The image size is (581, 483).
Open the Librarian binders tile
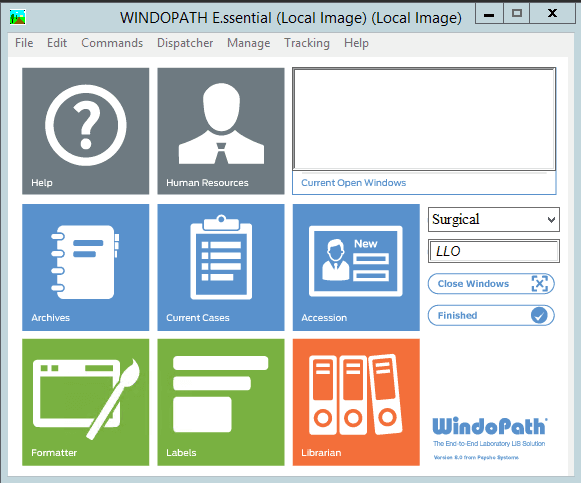coord(356,402)
